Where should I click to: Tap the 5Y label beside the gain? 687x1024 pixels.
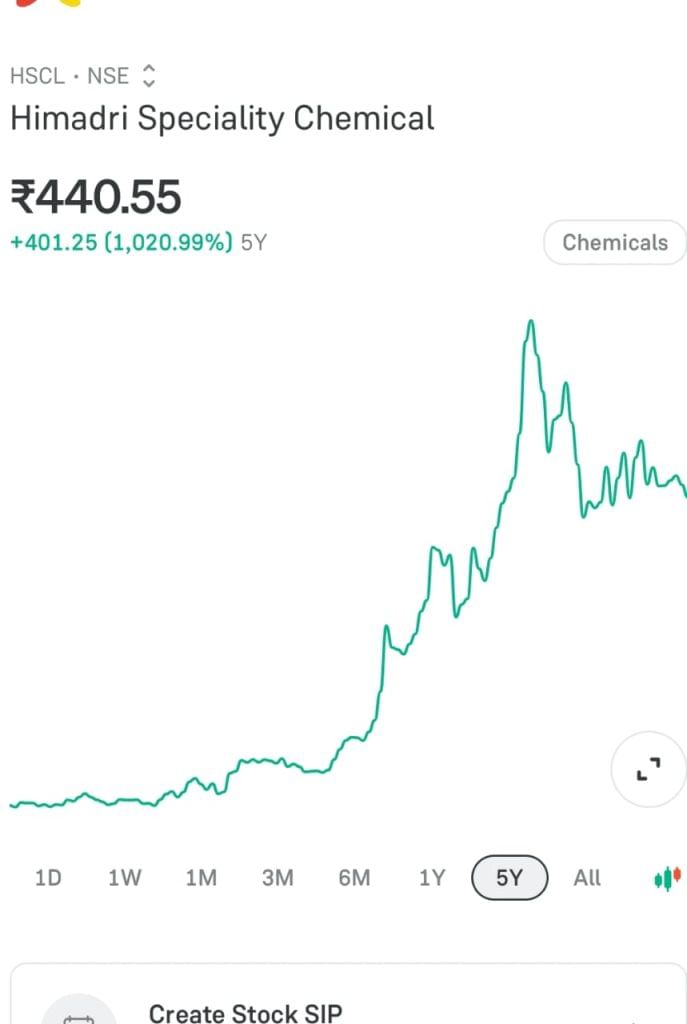tap(254, 242)
